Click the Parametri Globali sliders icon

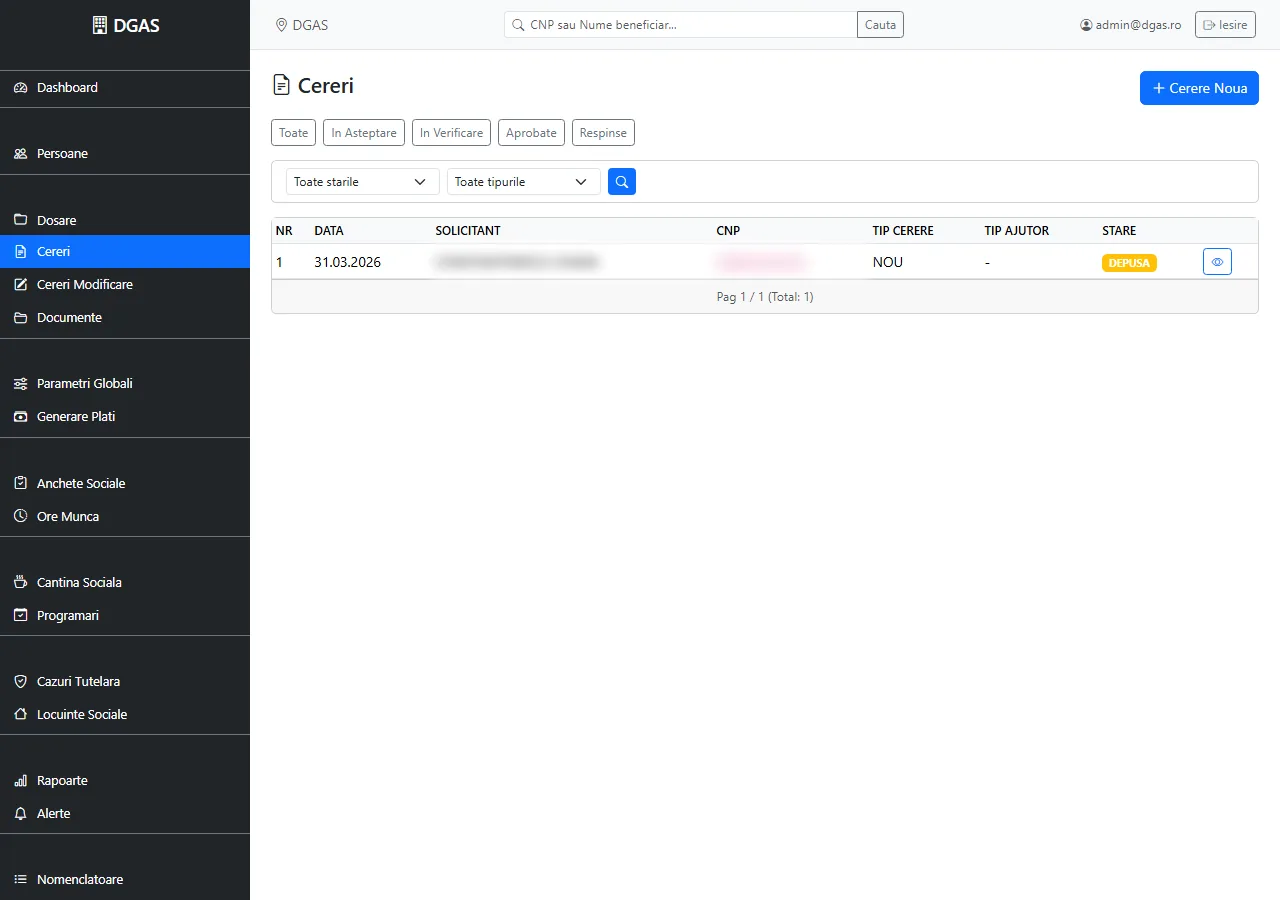[20, 384]
